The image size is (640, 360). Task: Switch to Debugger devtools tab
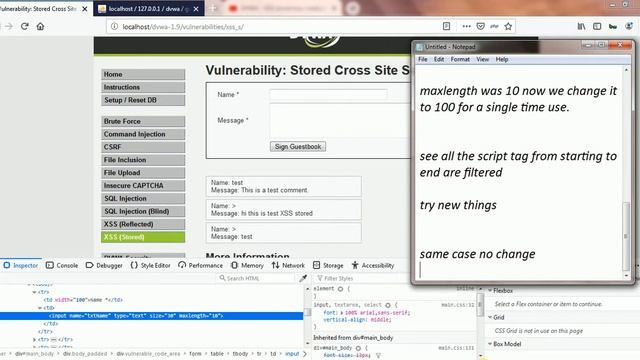coord(104,265)
